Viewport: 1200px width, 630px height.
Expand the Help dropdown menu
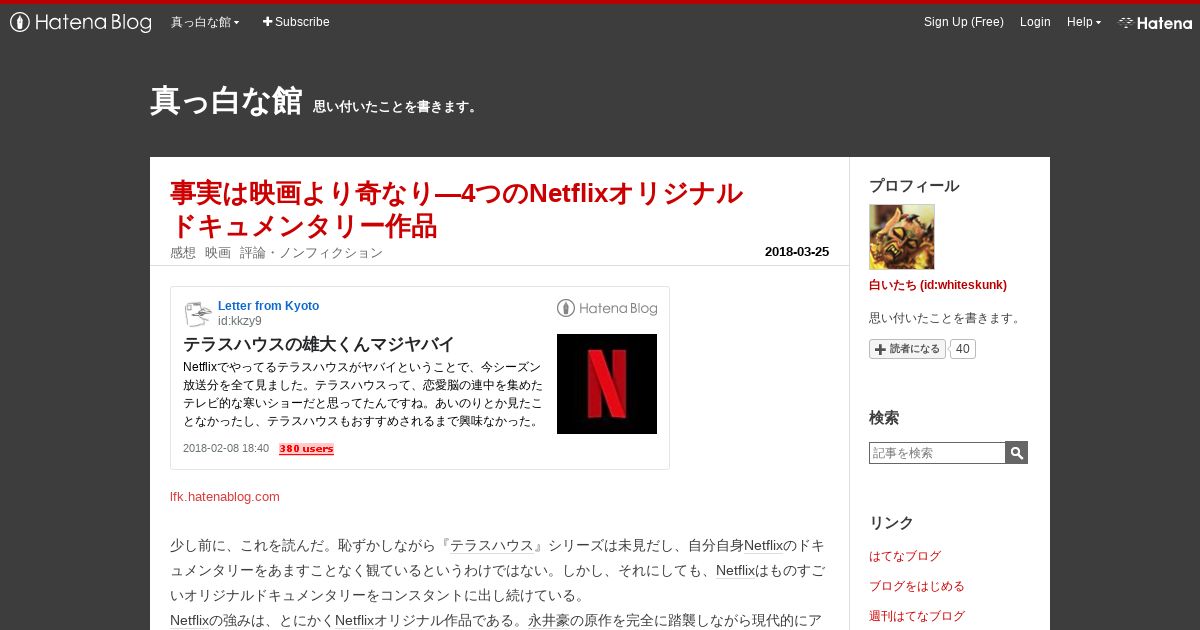click(1083, 22)
